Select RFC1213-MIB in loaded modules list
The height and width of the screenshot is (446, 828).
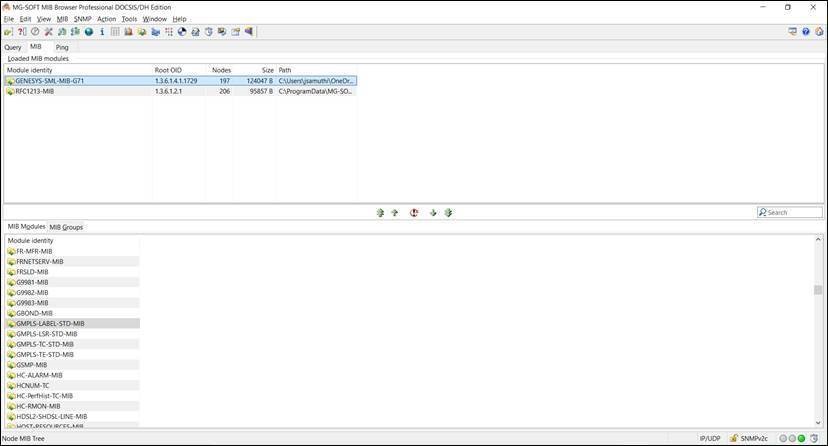(x=34, y=91)
